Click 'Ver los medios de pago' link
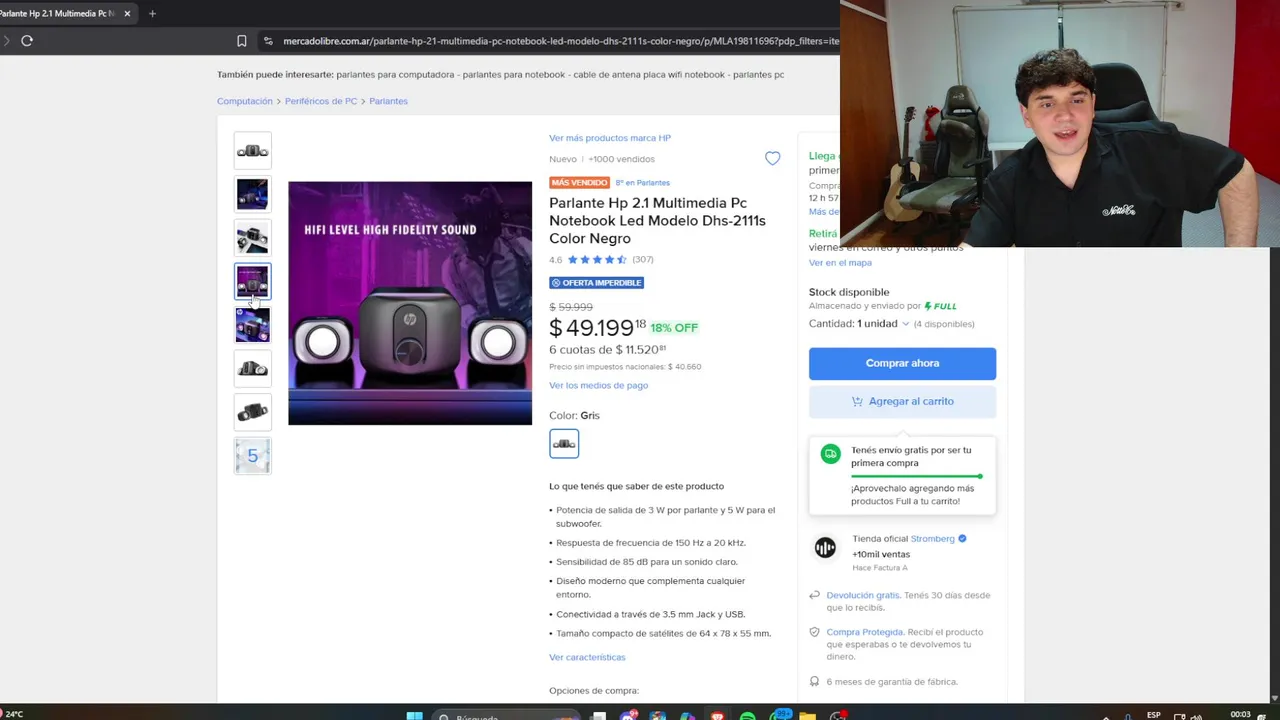 point(598,385)
